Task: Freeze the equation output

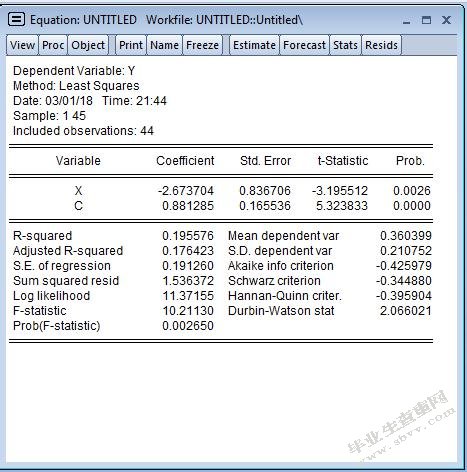Action: point(202,45)
